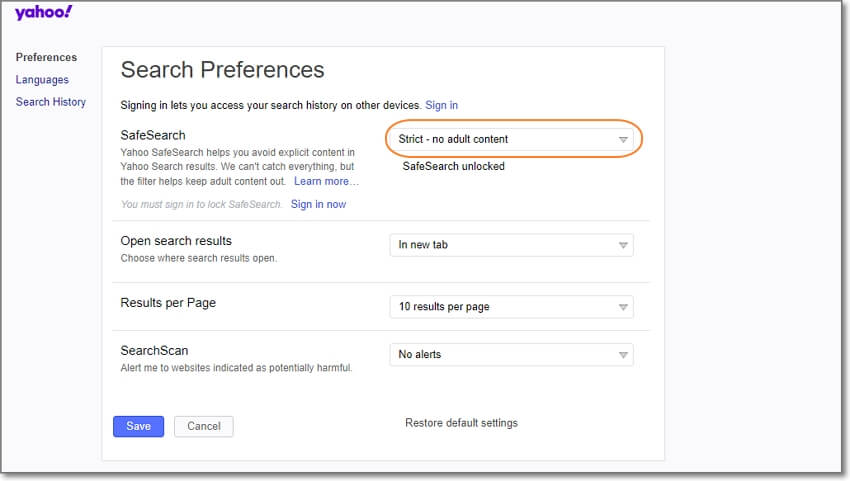Screen dimensions: 850x481
Task: Expand the SearchScan 'No alerts' dropdown
Action: click(500, 355)
